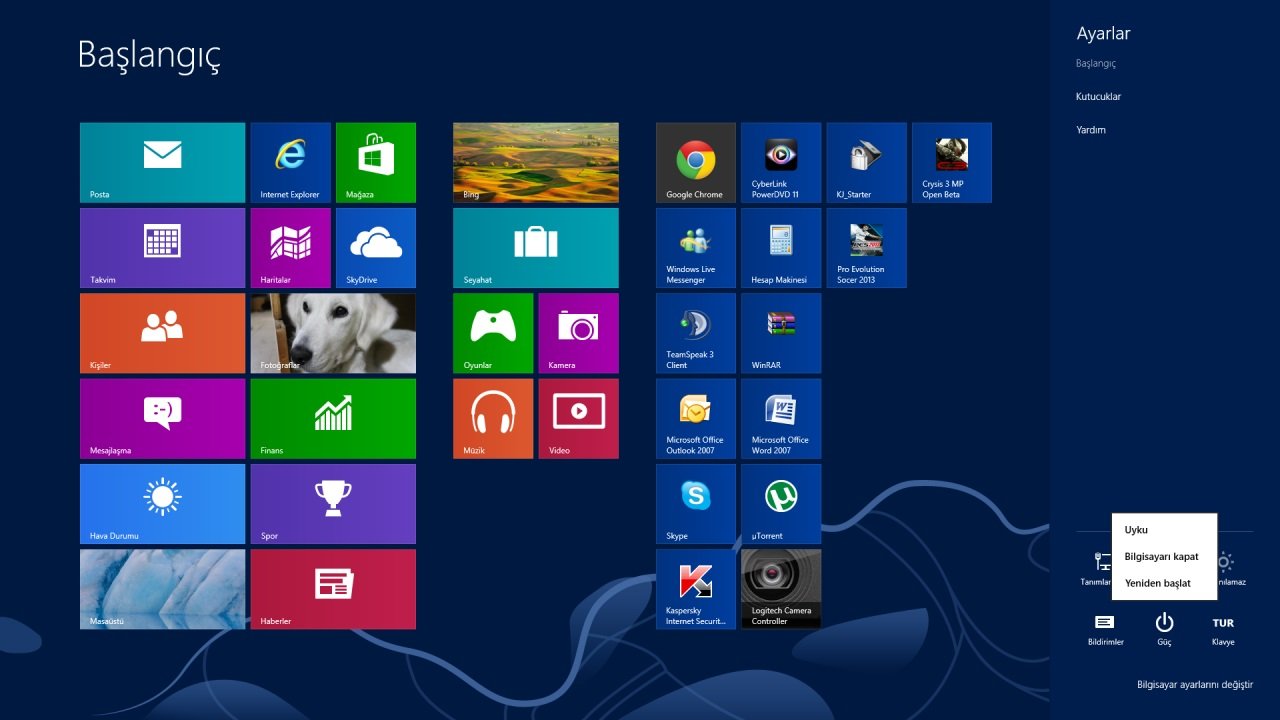Viewport: 1280px width, 720px height.
Task: Open Logitech Camera Controller
Action: (x=781, y=589)
